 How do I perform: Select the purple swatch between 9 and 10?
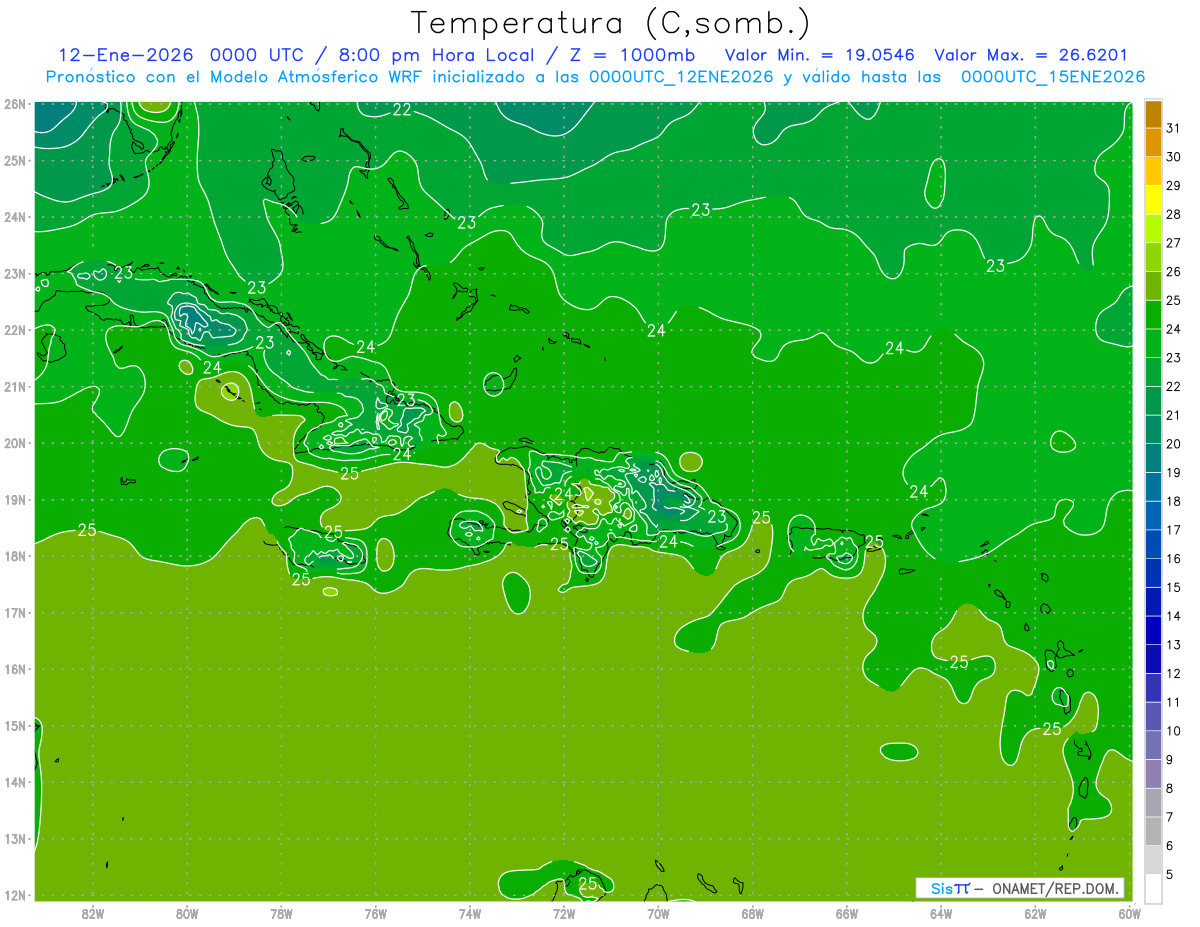click(1153, 745)
